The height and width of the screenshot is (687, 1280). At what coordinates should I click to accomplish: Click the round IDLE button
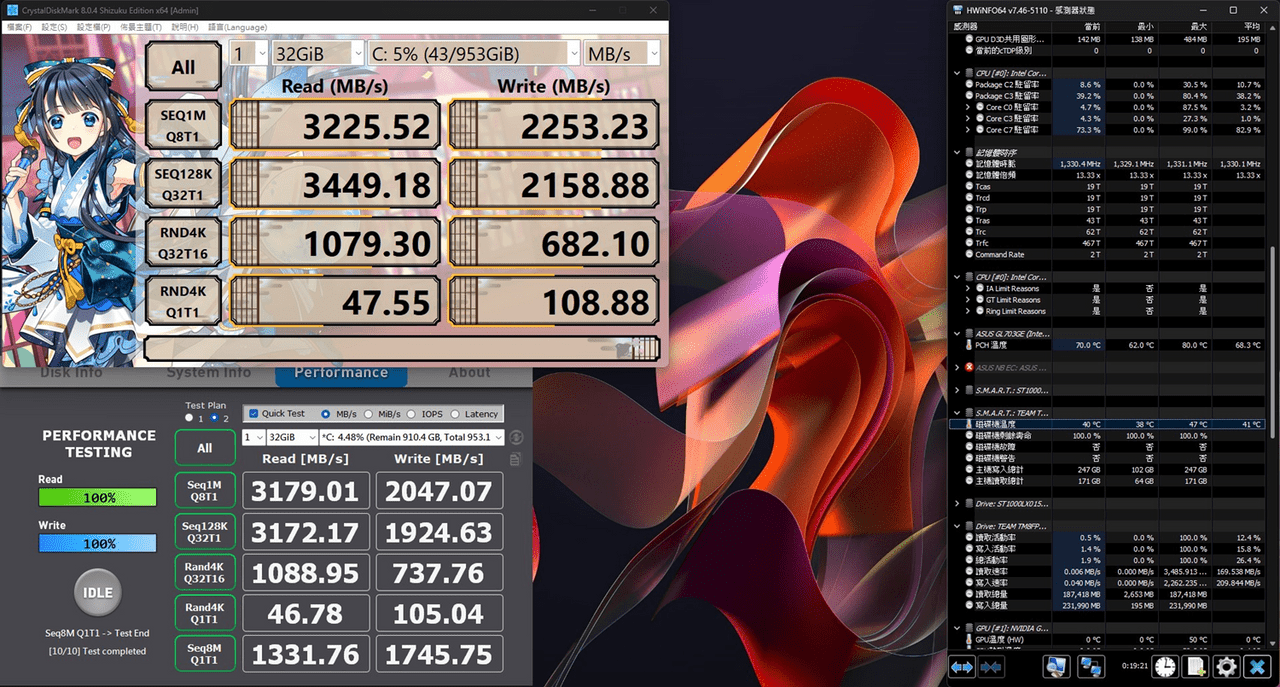[x=98, y=592]
